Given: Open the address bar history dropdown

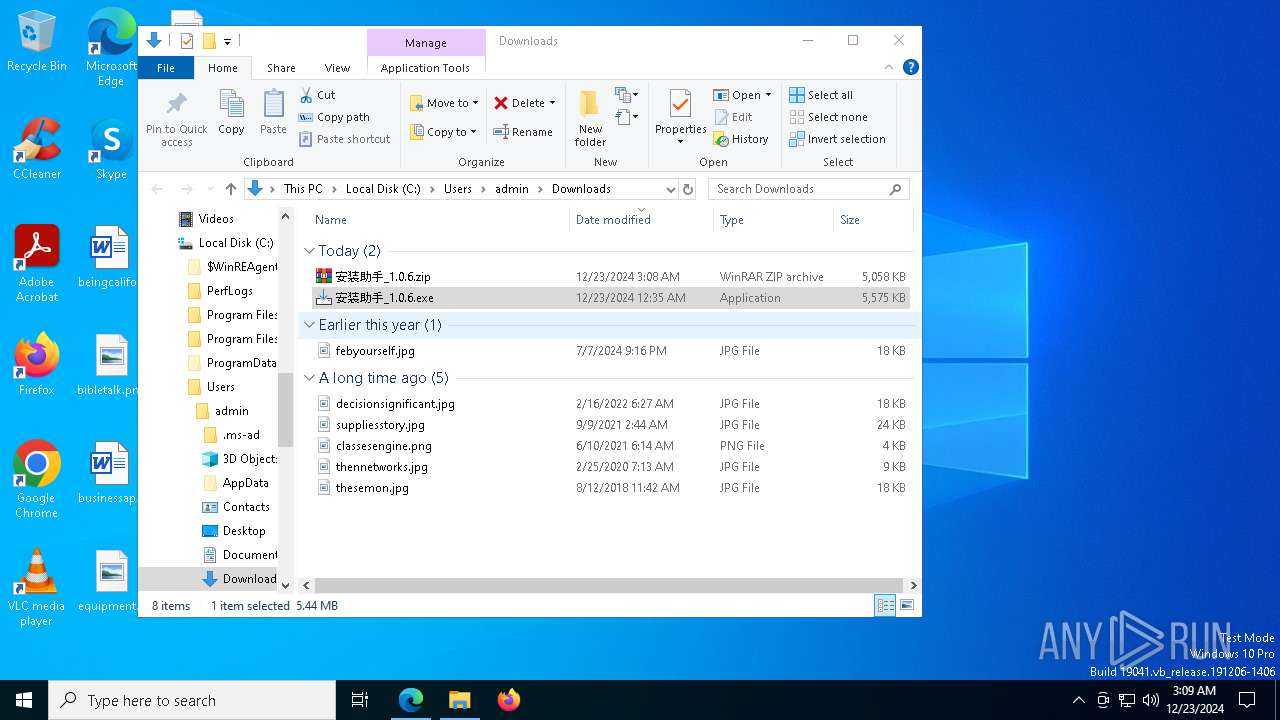Looking at the screenshot, I should click(x=670, y=189).
